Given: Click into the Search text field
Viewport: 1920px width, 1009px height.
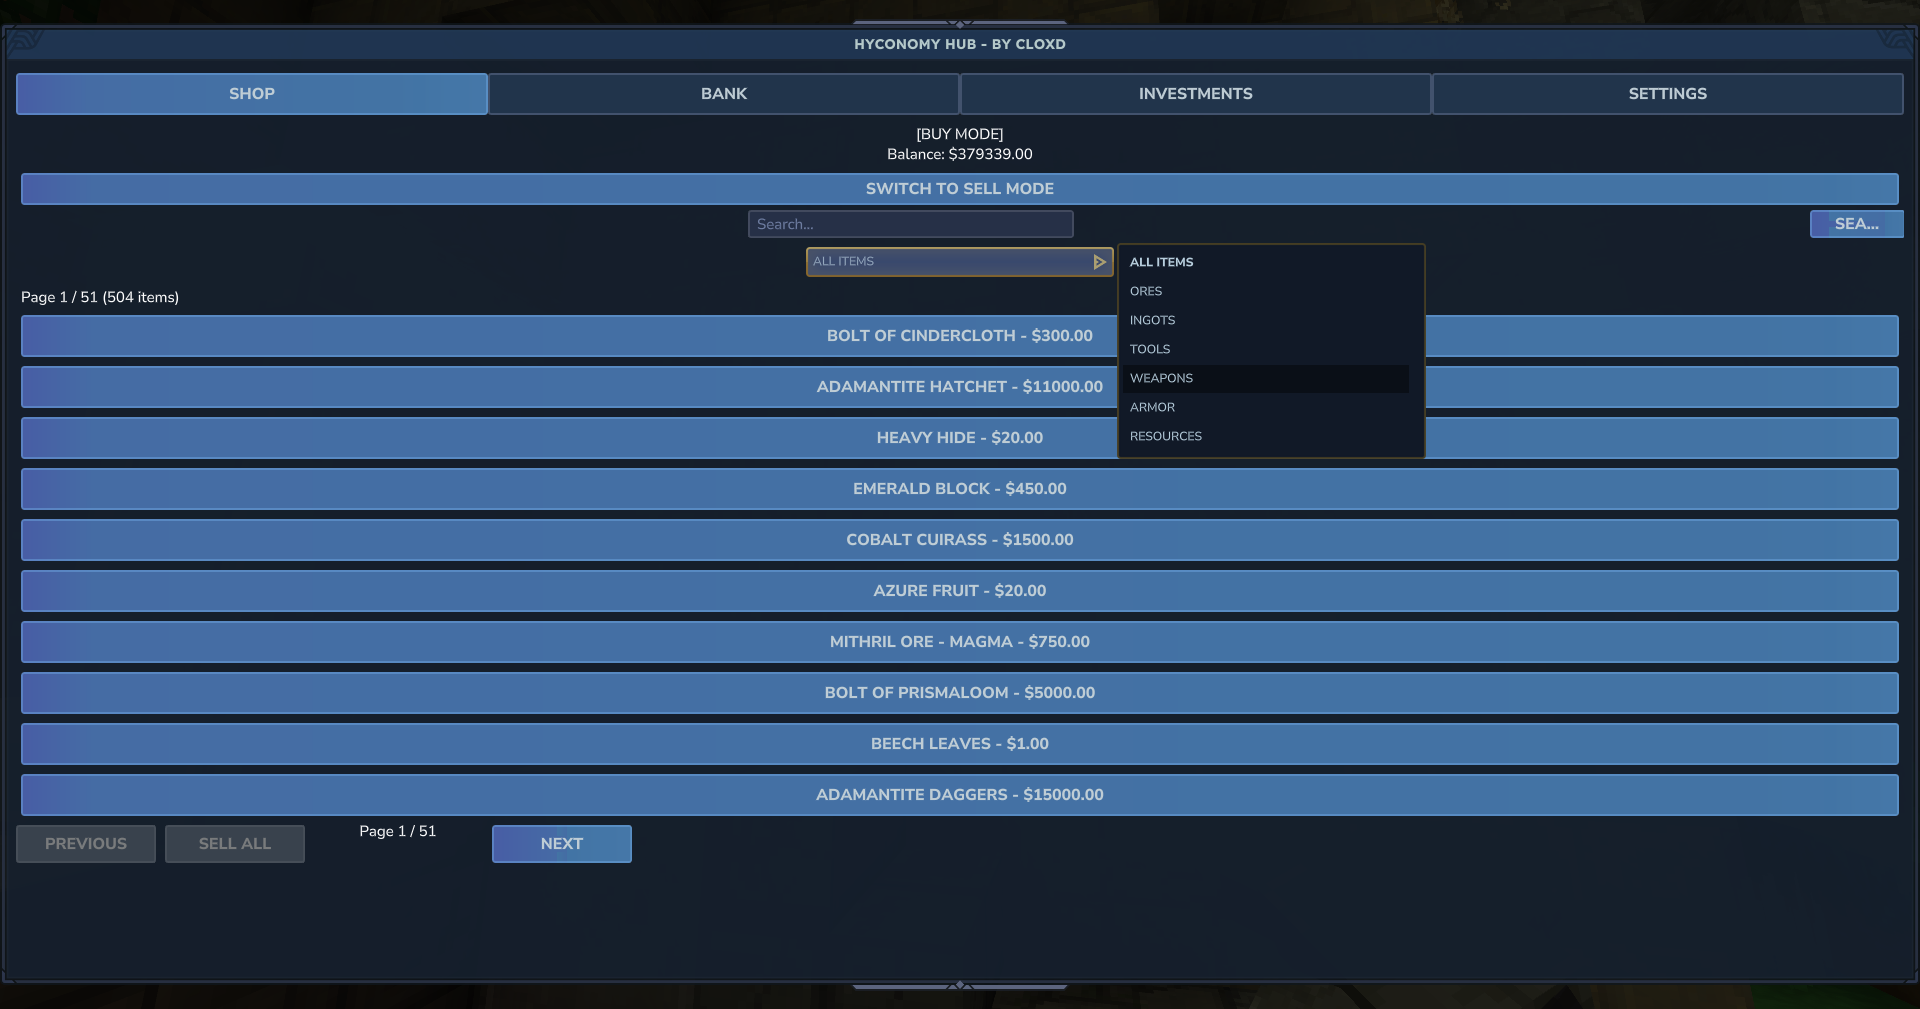Looking at the screenshot, I should click(x=910, y=224).
